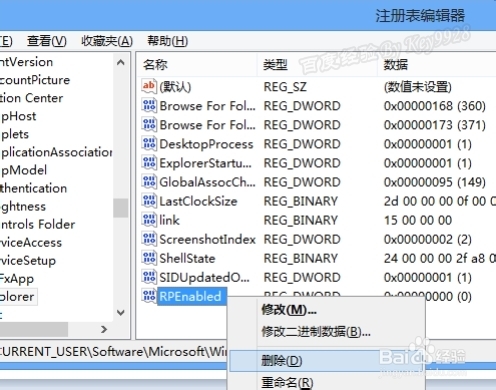Screen dimensions: 496x390
Task: Click the (数值未设置) data cell
Action: point(418,87)
